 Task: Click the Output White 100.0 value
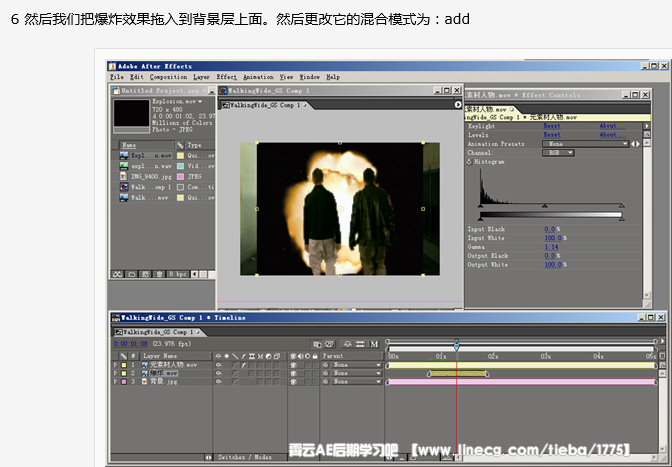click(x=553, y=265)
